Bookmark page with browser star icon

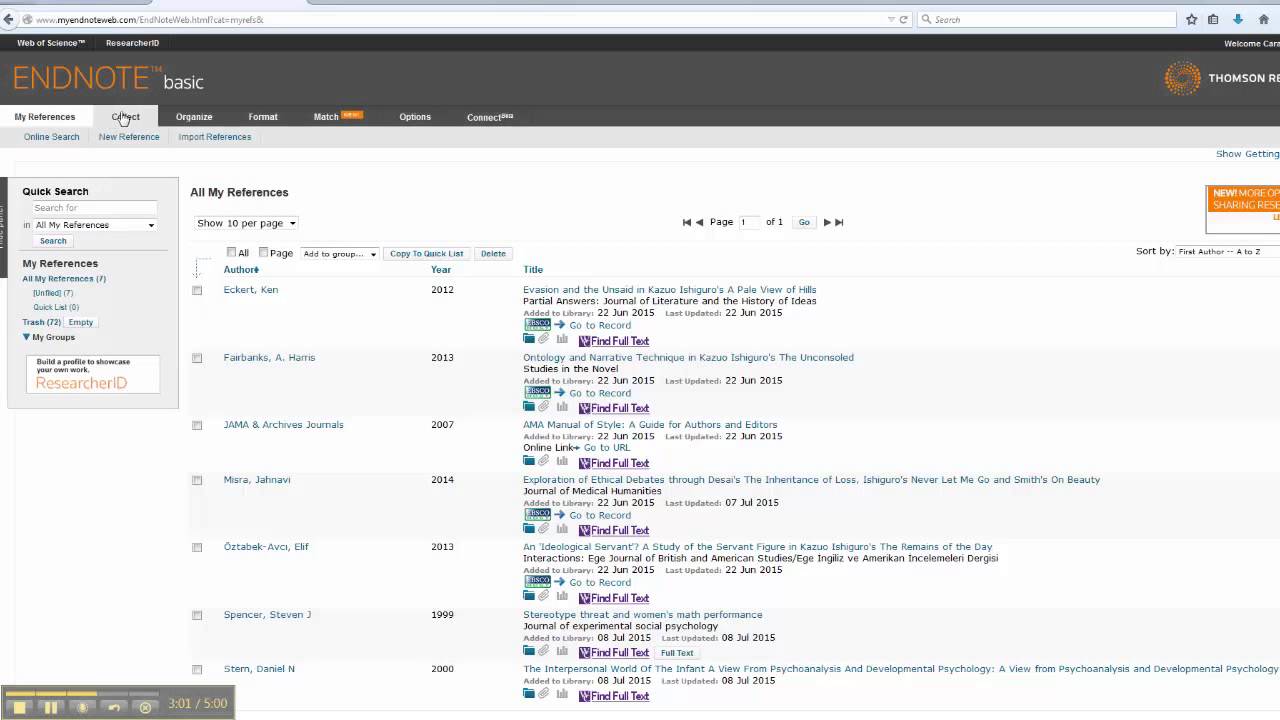(1191, 19)
